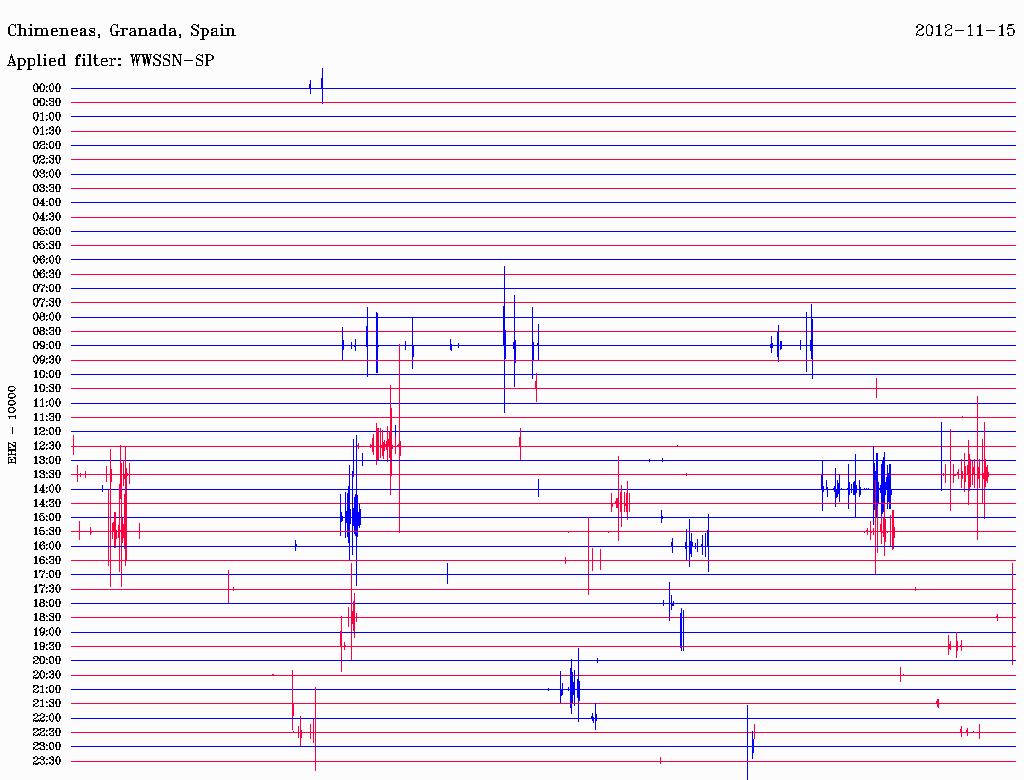Click the '16:30' time label
This screenshot has height=780, width=1024.
coord(47,561)
